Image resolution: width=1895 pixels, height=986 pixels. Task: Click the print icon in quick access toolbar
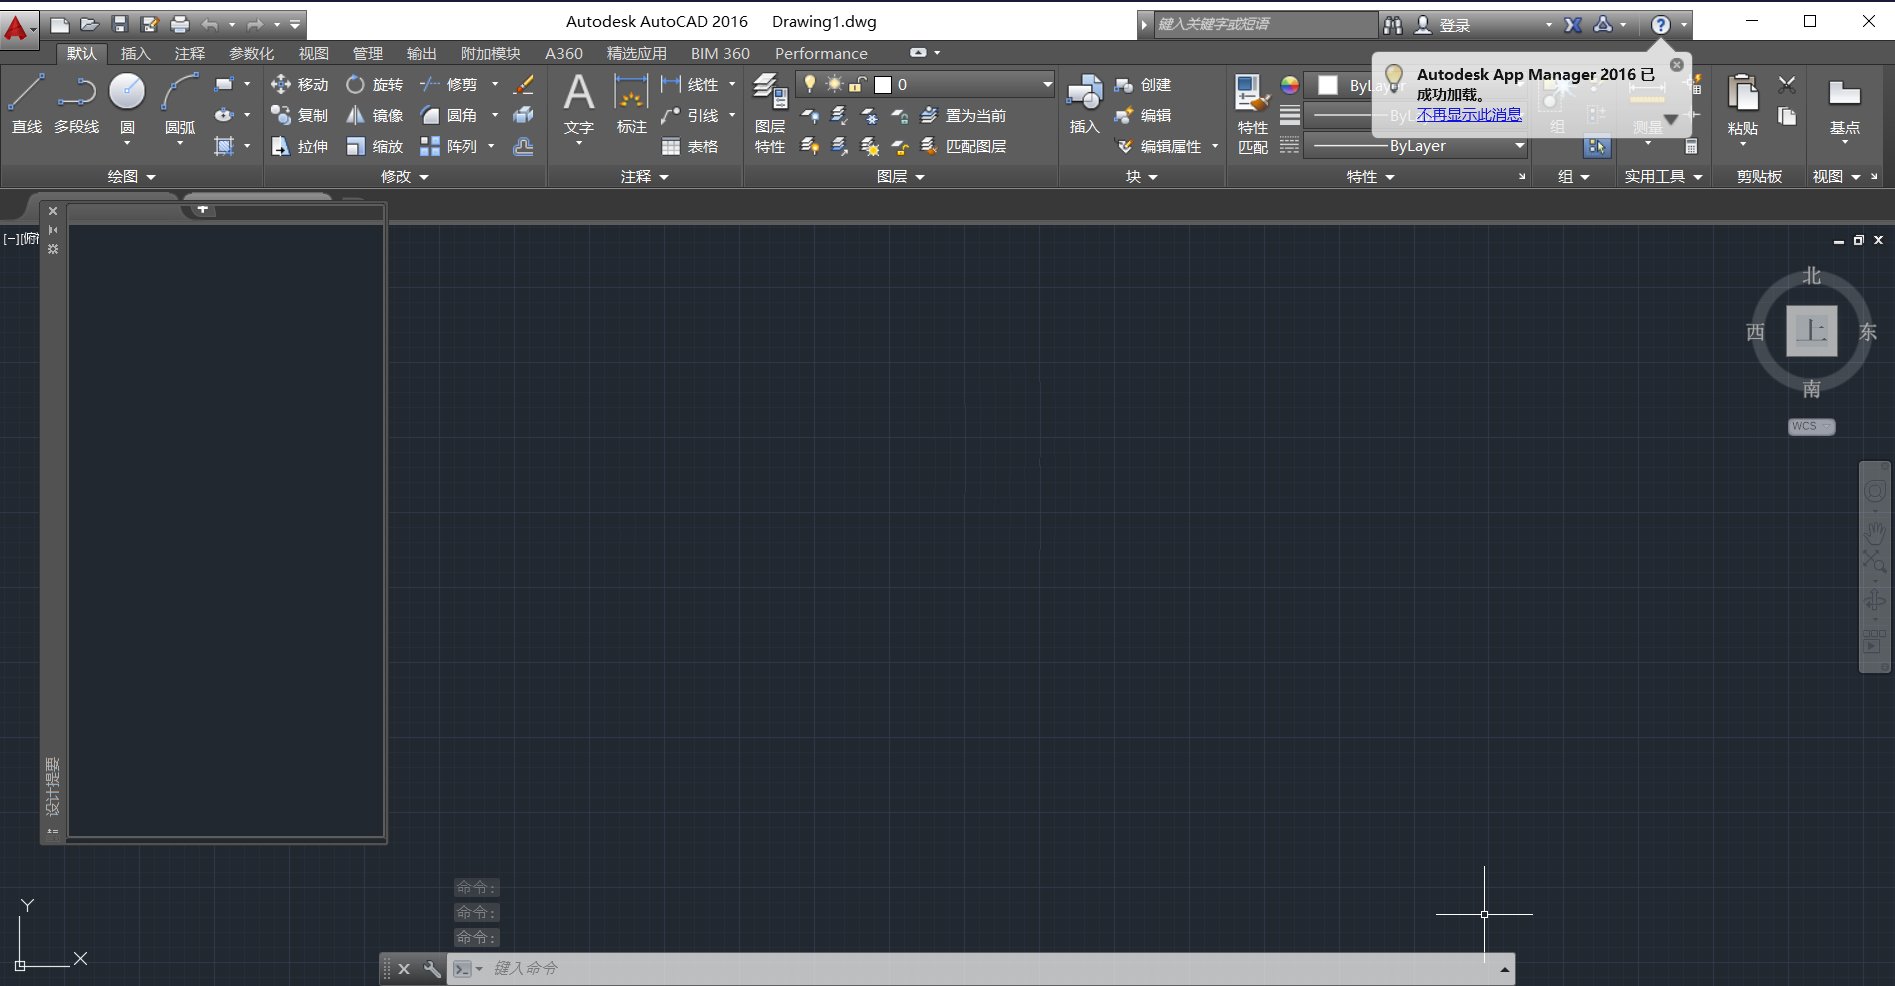[180, 24]
